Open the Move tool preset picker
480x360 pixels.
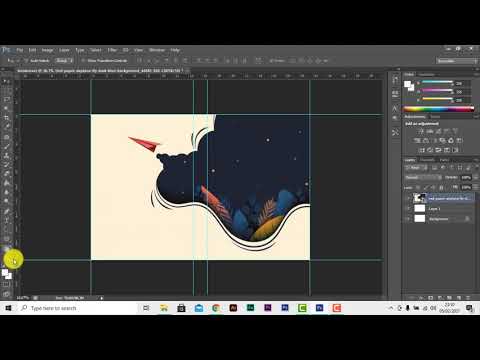(11, 61)
